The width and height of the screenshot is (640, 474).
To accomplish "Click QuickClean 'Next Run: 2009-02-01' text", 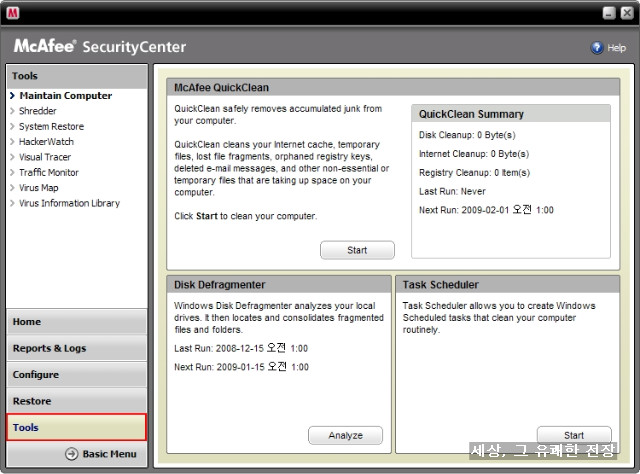I will (x=486, y=210).
